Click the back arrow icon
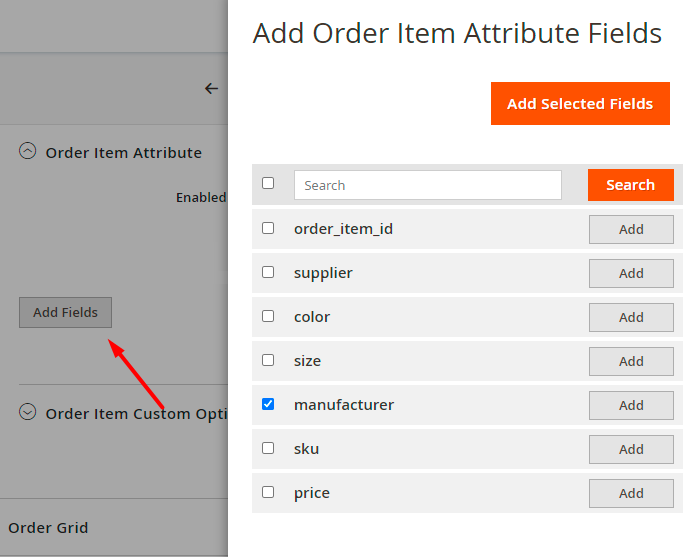The width and height of the screenshot is (685, 557). [211, 88]
